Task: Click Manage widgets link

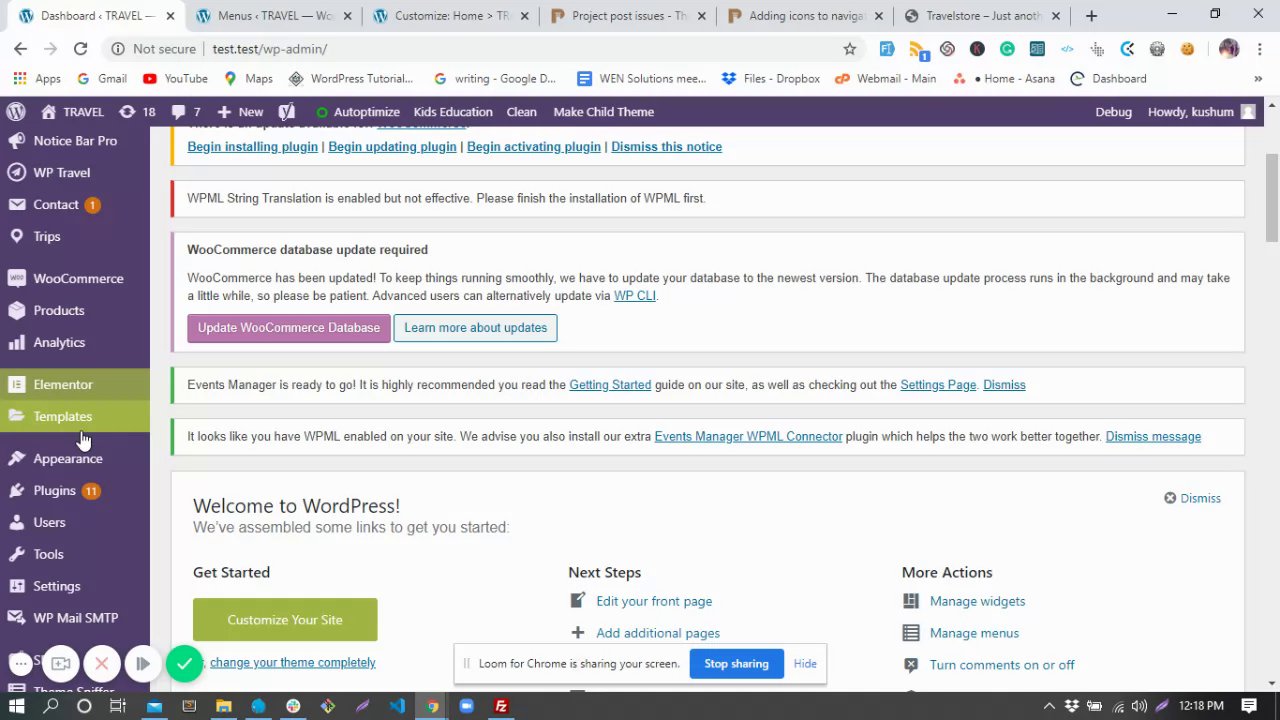Action: coord(977,601)
